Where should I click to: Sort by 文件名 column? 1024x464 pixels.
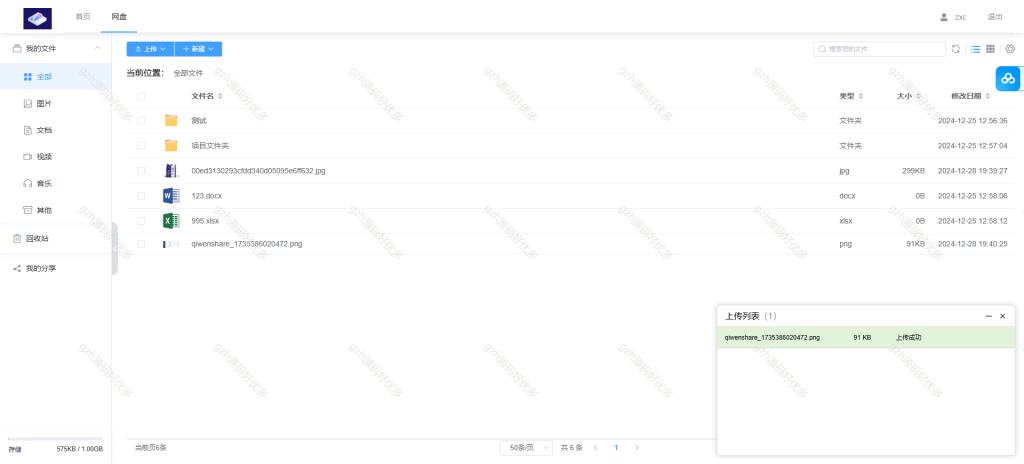(206, 96)
